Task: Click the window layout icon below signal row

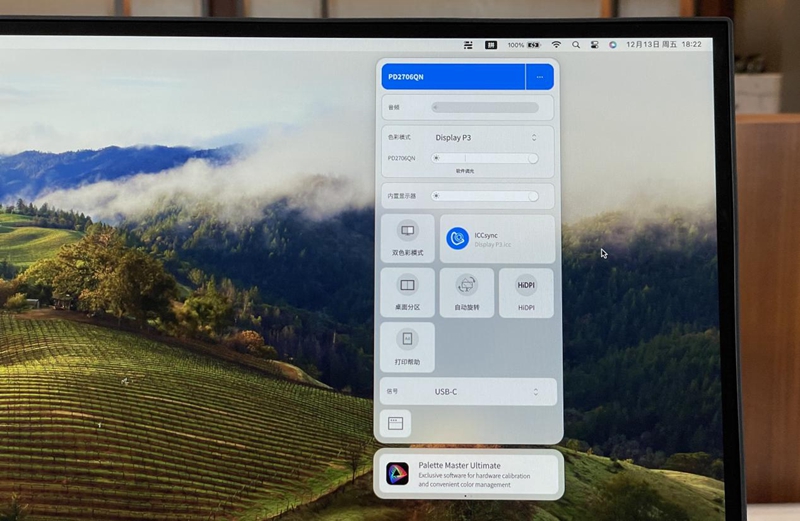Action: (395, 423)
